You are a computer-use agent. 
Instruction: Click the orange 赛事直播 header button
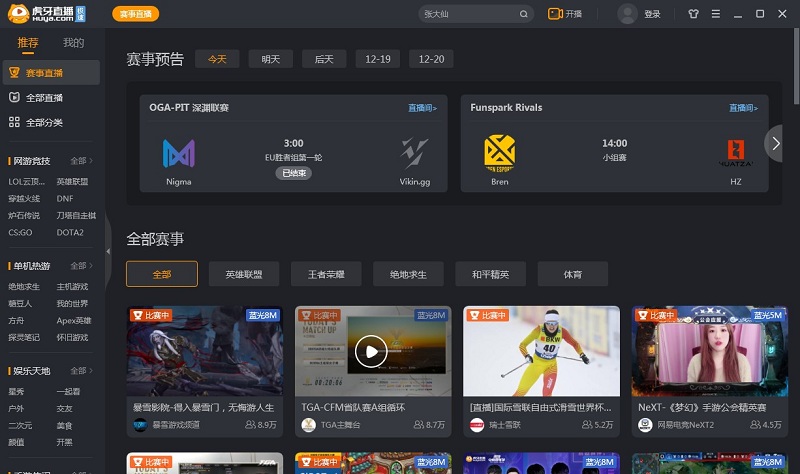(x=136, y=14)
